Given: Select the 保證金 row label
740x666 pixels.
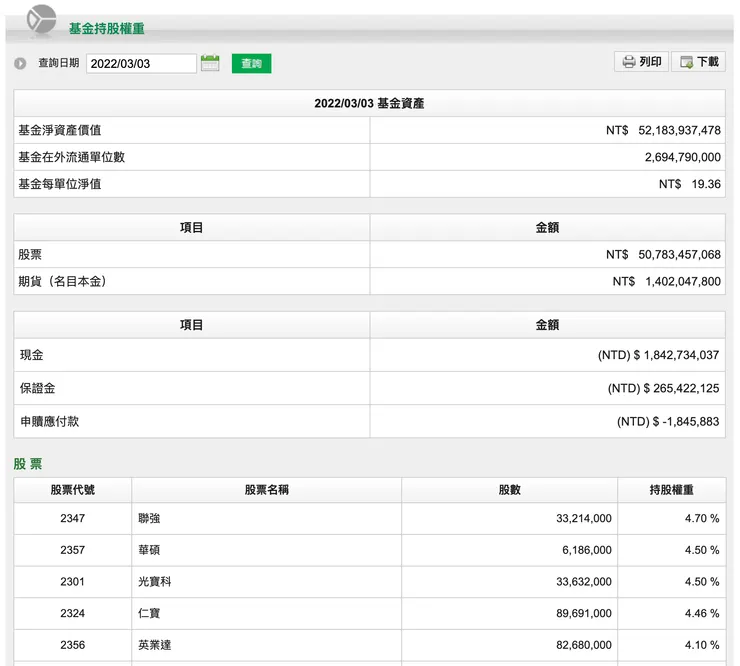Looking at the screenshot, I should pyautogui.click(x=38, y=388).
